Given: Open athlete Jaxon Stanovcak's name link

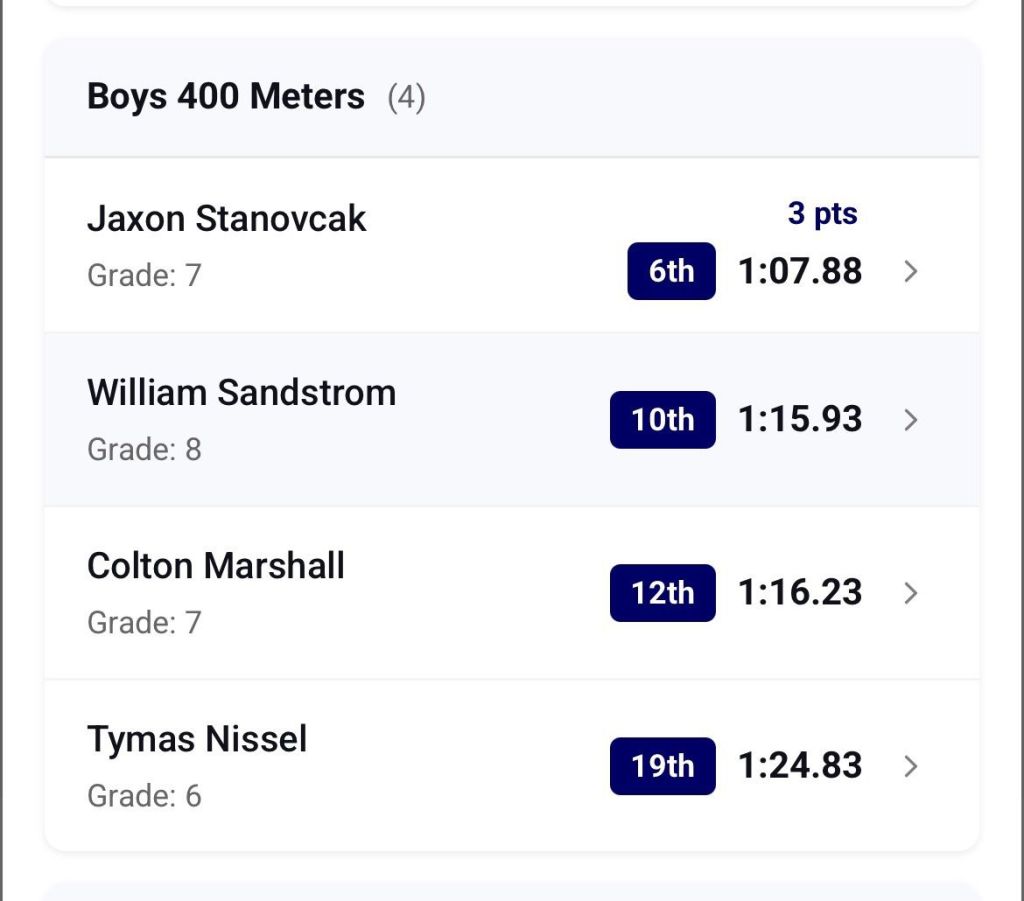Looking at the screenshot, I should tap(227, 218).
